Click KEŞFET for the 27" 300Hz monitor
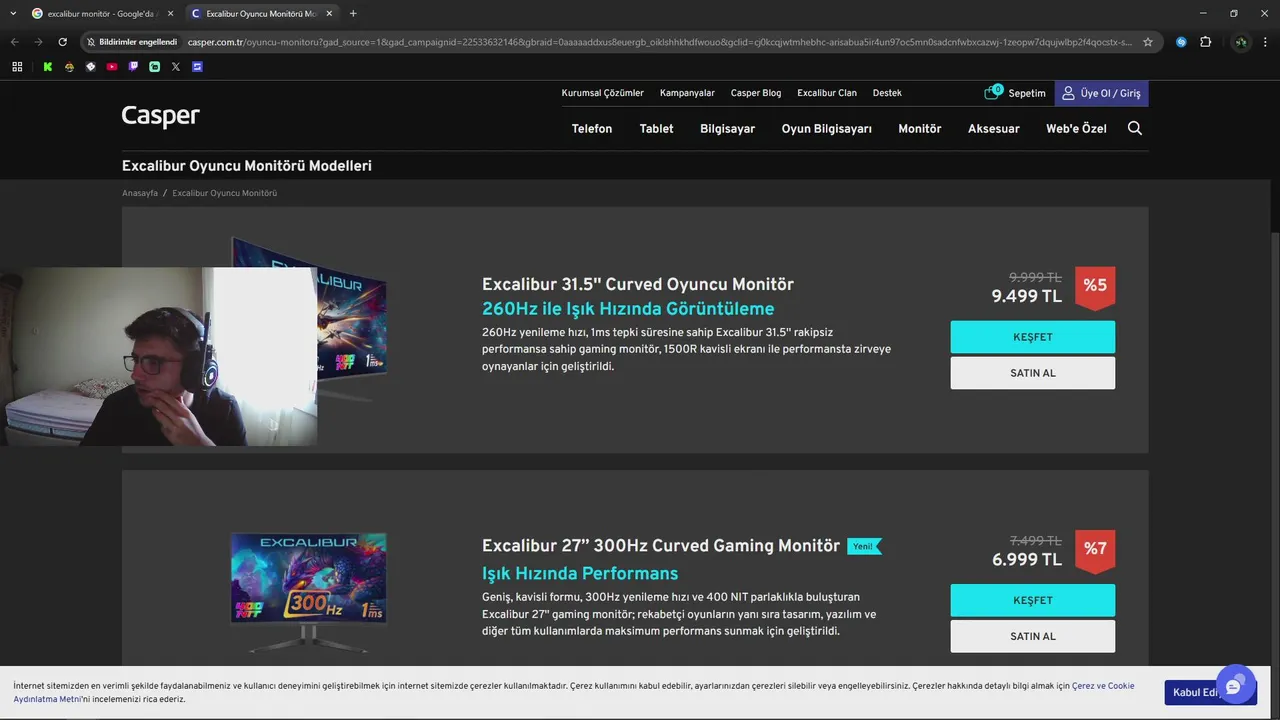The width and height of the screenshot is (1280, 720). (x=1033, y=600)
